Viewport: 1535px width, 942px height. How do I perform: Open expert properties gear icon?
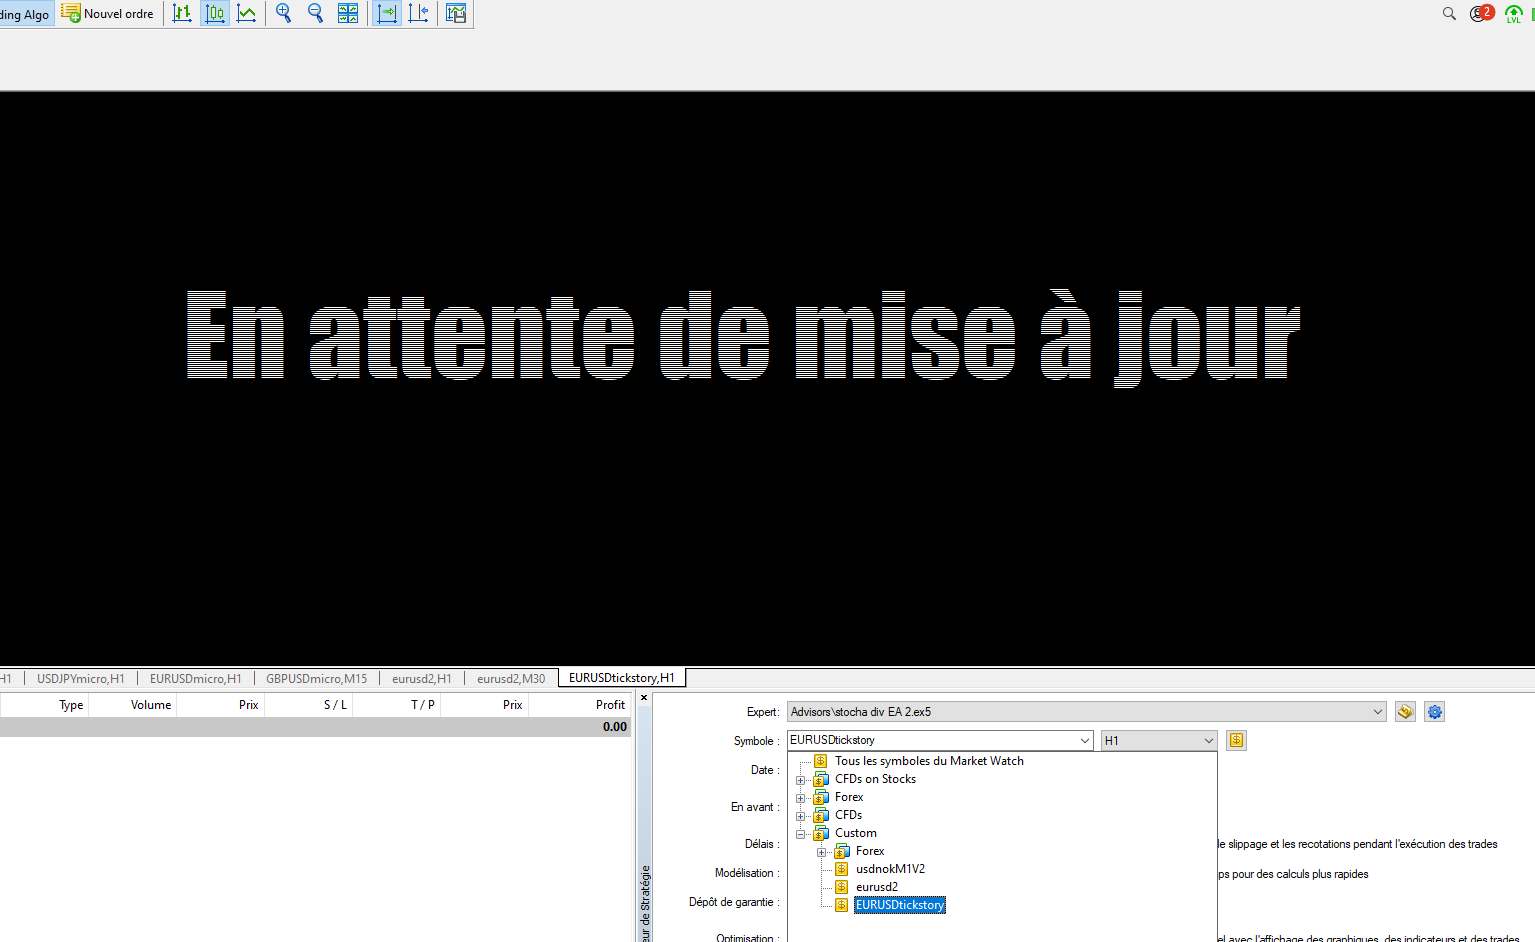pos(1435,712)
